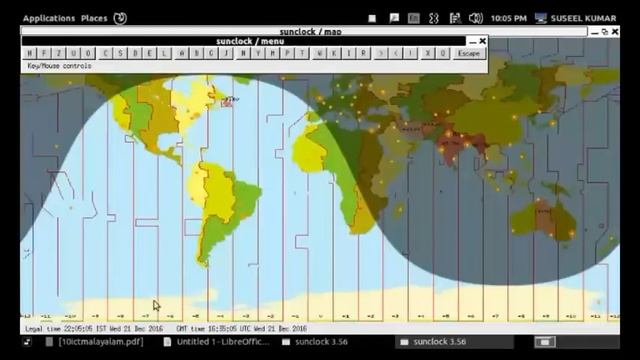Image resolution: width=640 pixels, height=360 pixels.
Task: Click the Escape button
Action: pyautogui.click(x=469, y=53)
